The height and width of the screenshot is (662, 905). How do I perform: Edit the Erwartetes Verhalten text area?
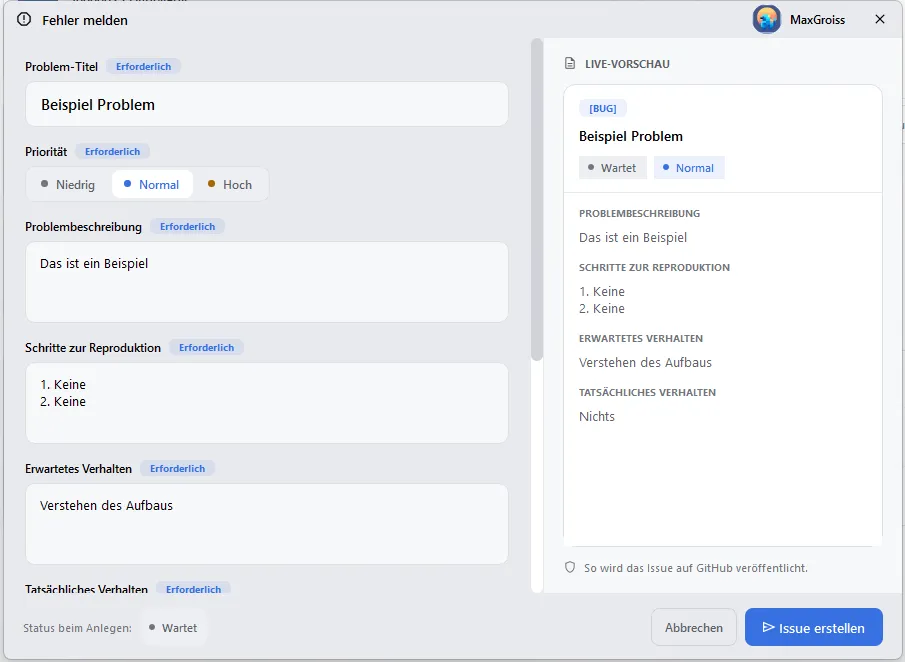coord(267,524)
